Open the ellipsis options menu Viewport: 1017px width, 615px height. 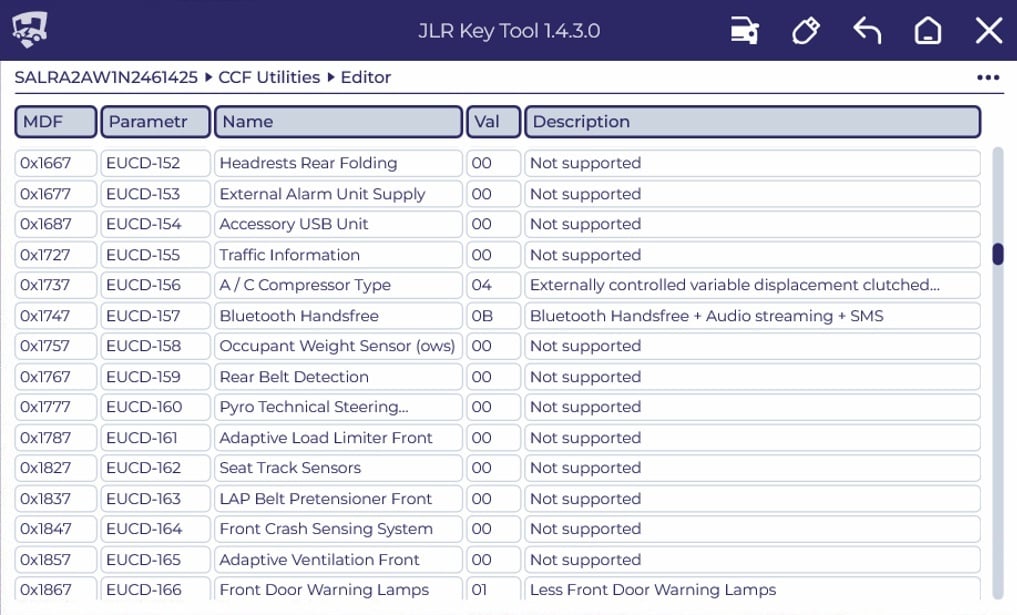[x=988, y=77]
